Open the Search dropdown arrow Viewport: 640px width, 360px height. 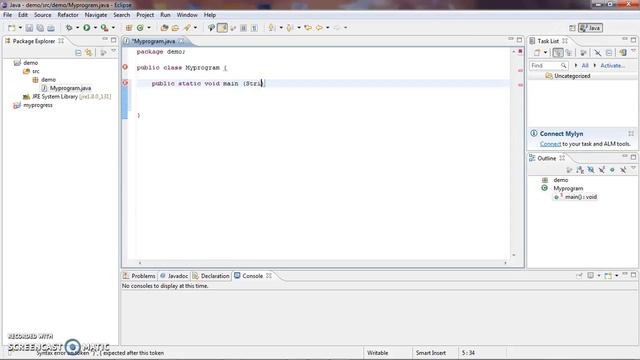[195, 28]
